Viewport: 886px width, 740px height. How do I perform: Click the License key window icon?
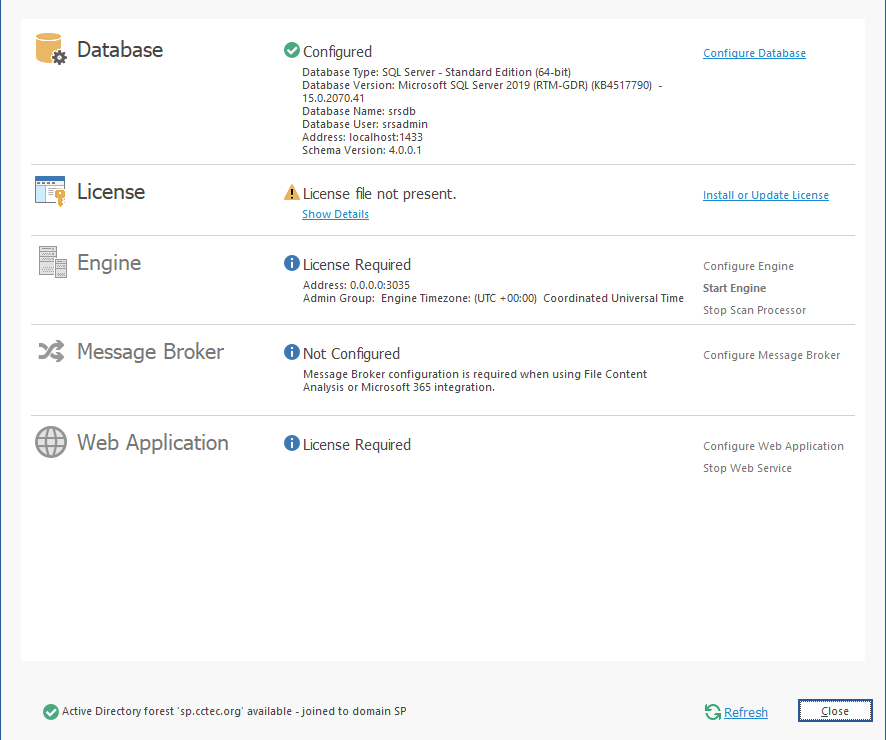click(x=50, y=191)
